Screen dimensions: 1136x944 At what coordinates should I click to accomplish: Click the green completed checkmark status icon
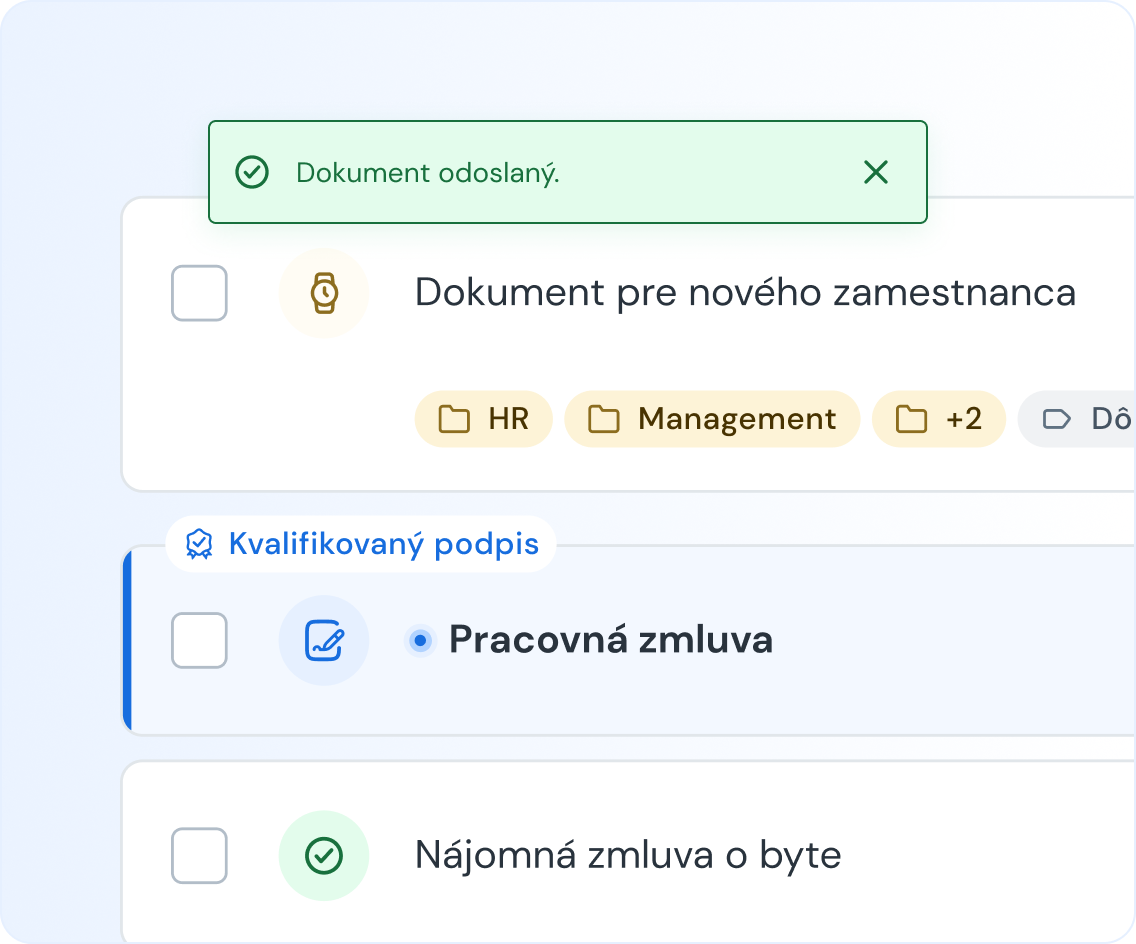(x=324, y=855)
